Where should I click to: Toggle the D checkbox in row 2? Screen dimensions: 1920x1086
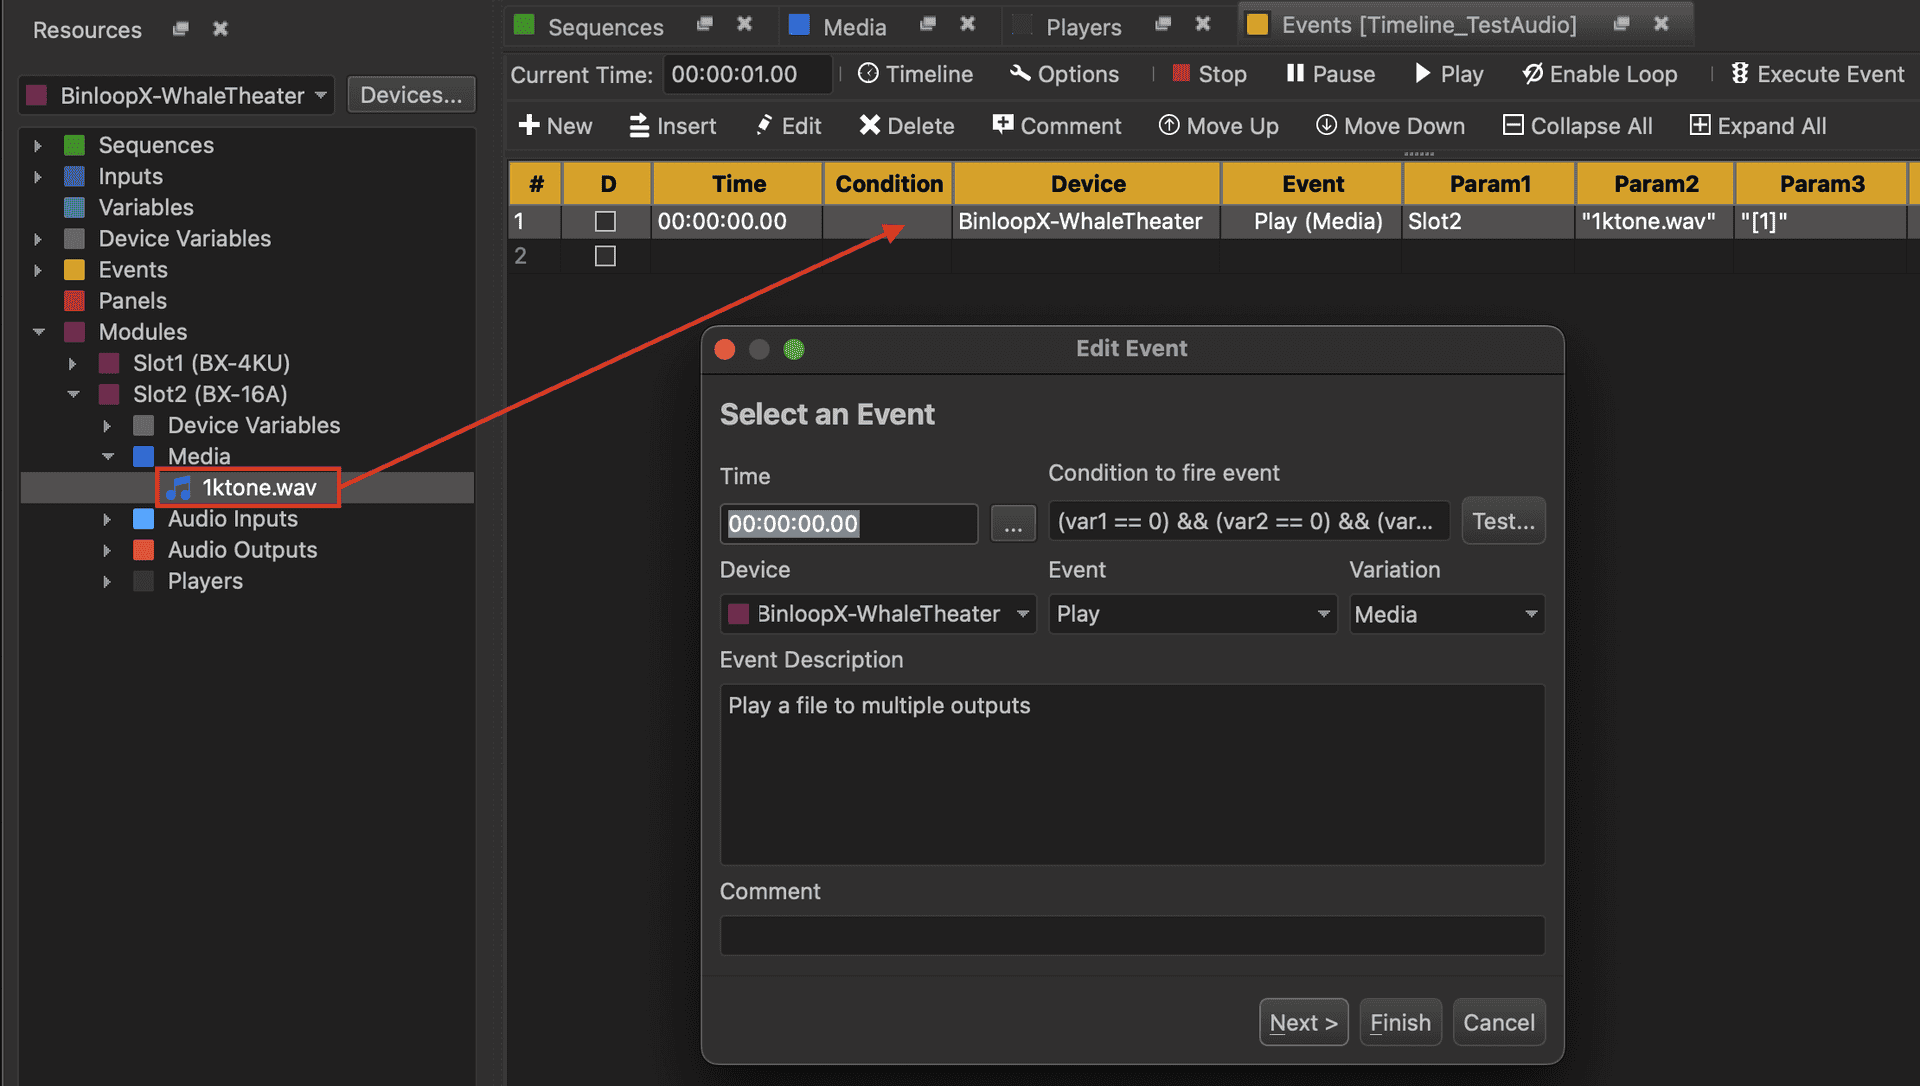point(605,256)
